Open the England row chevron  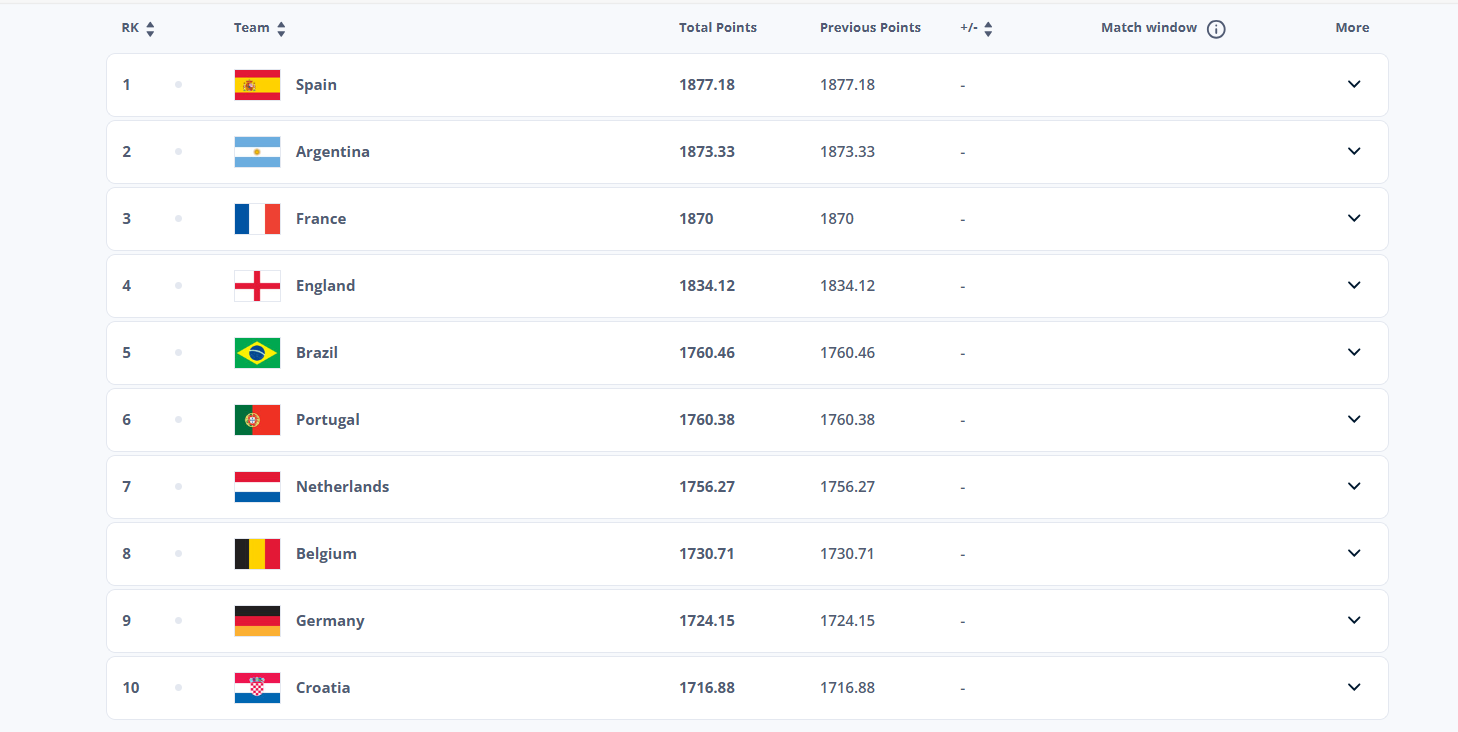pos(1354,285)
